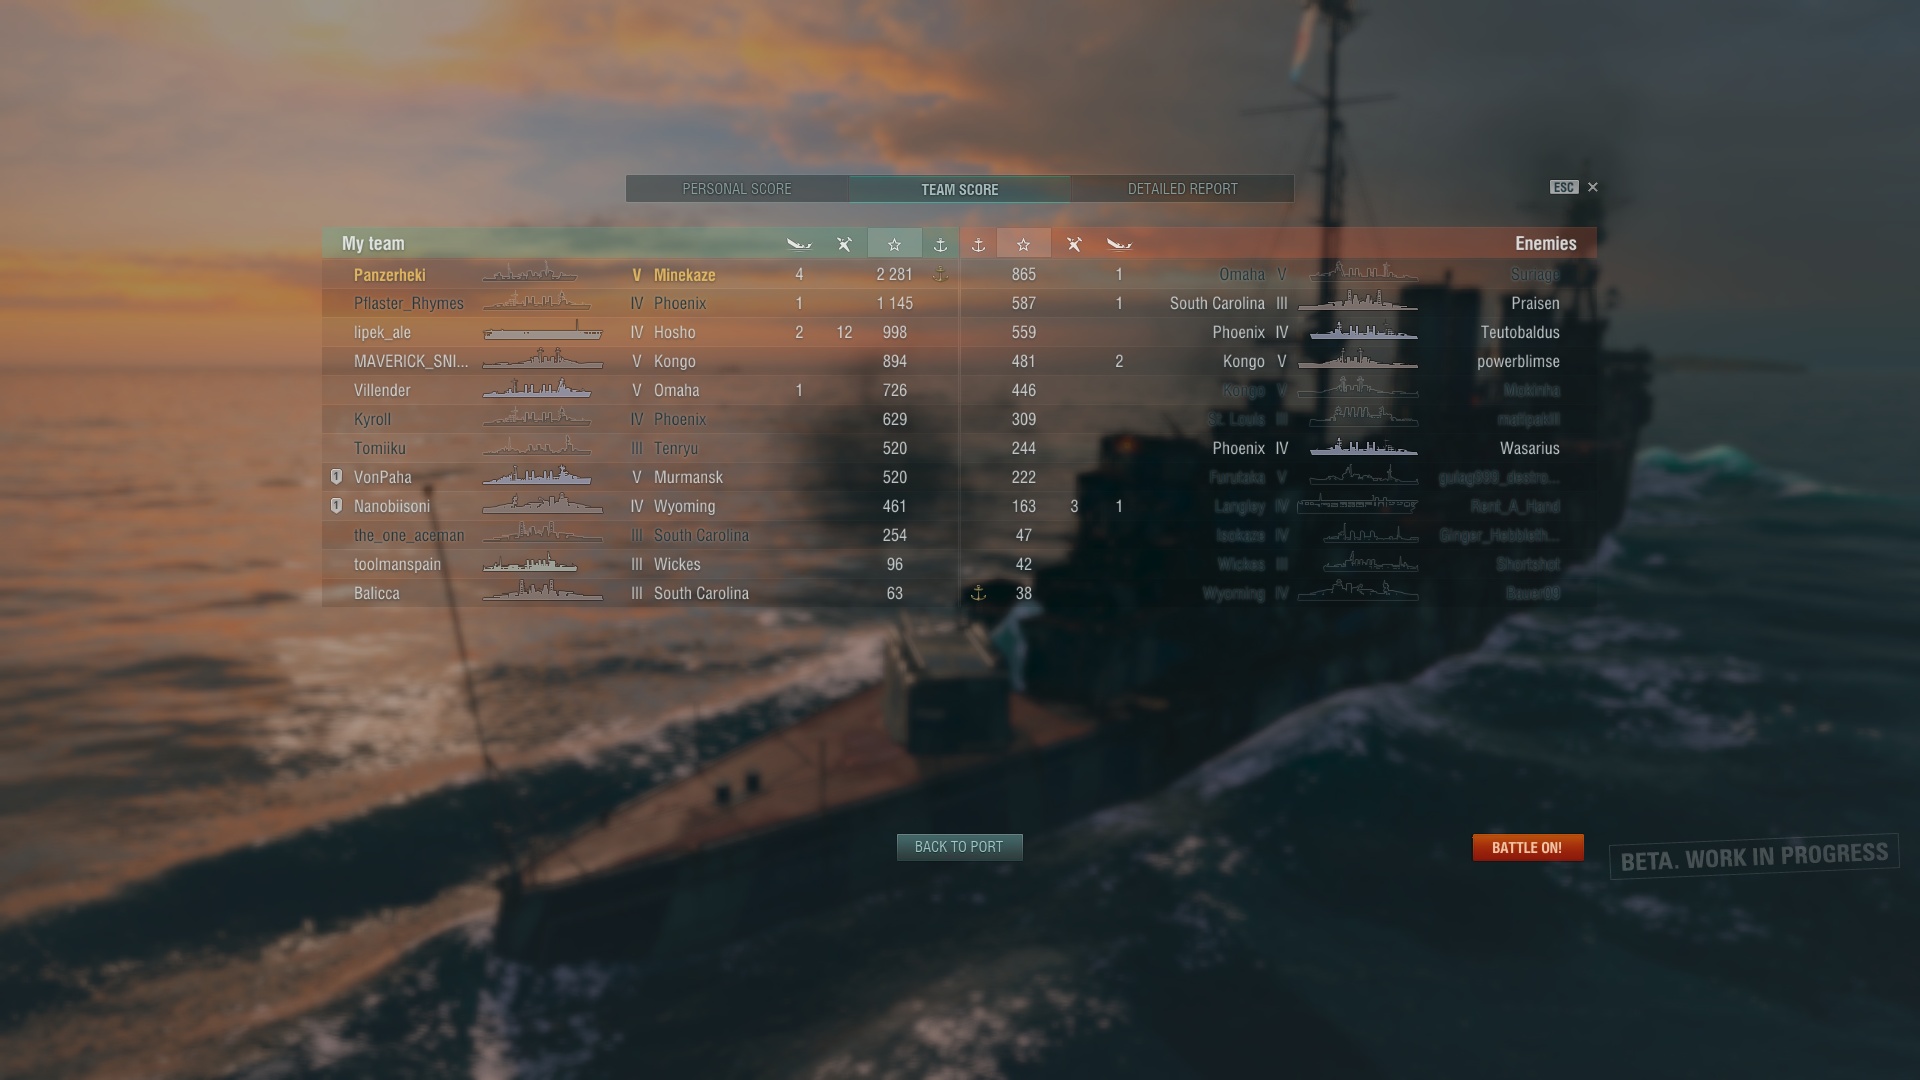Select the Team Score tab
The width and height of the screenshot is (1920, 1080).
point(960,189)
